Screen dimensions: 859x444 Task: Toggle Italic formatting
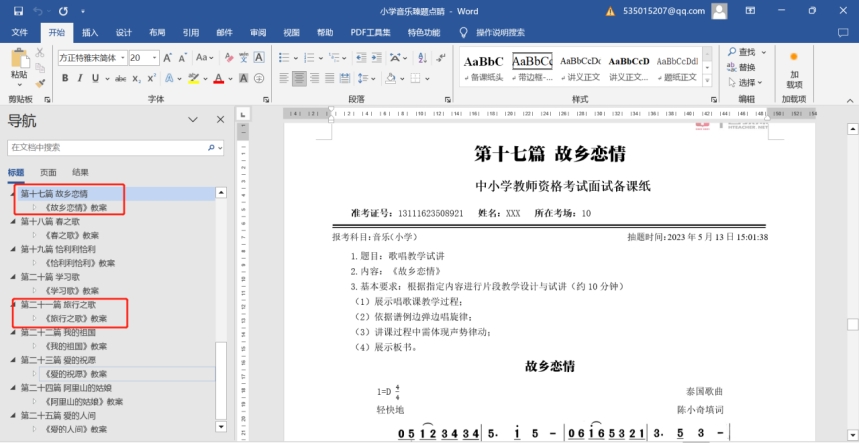78,78
